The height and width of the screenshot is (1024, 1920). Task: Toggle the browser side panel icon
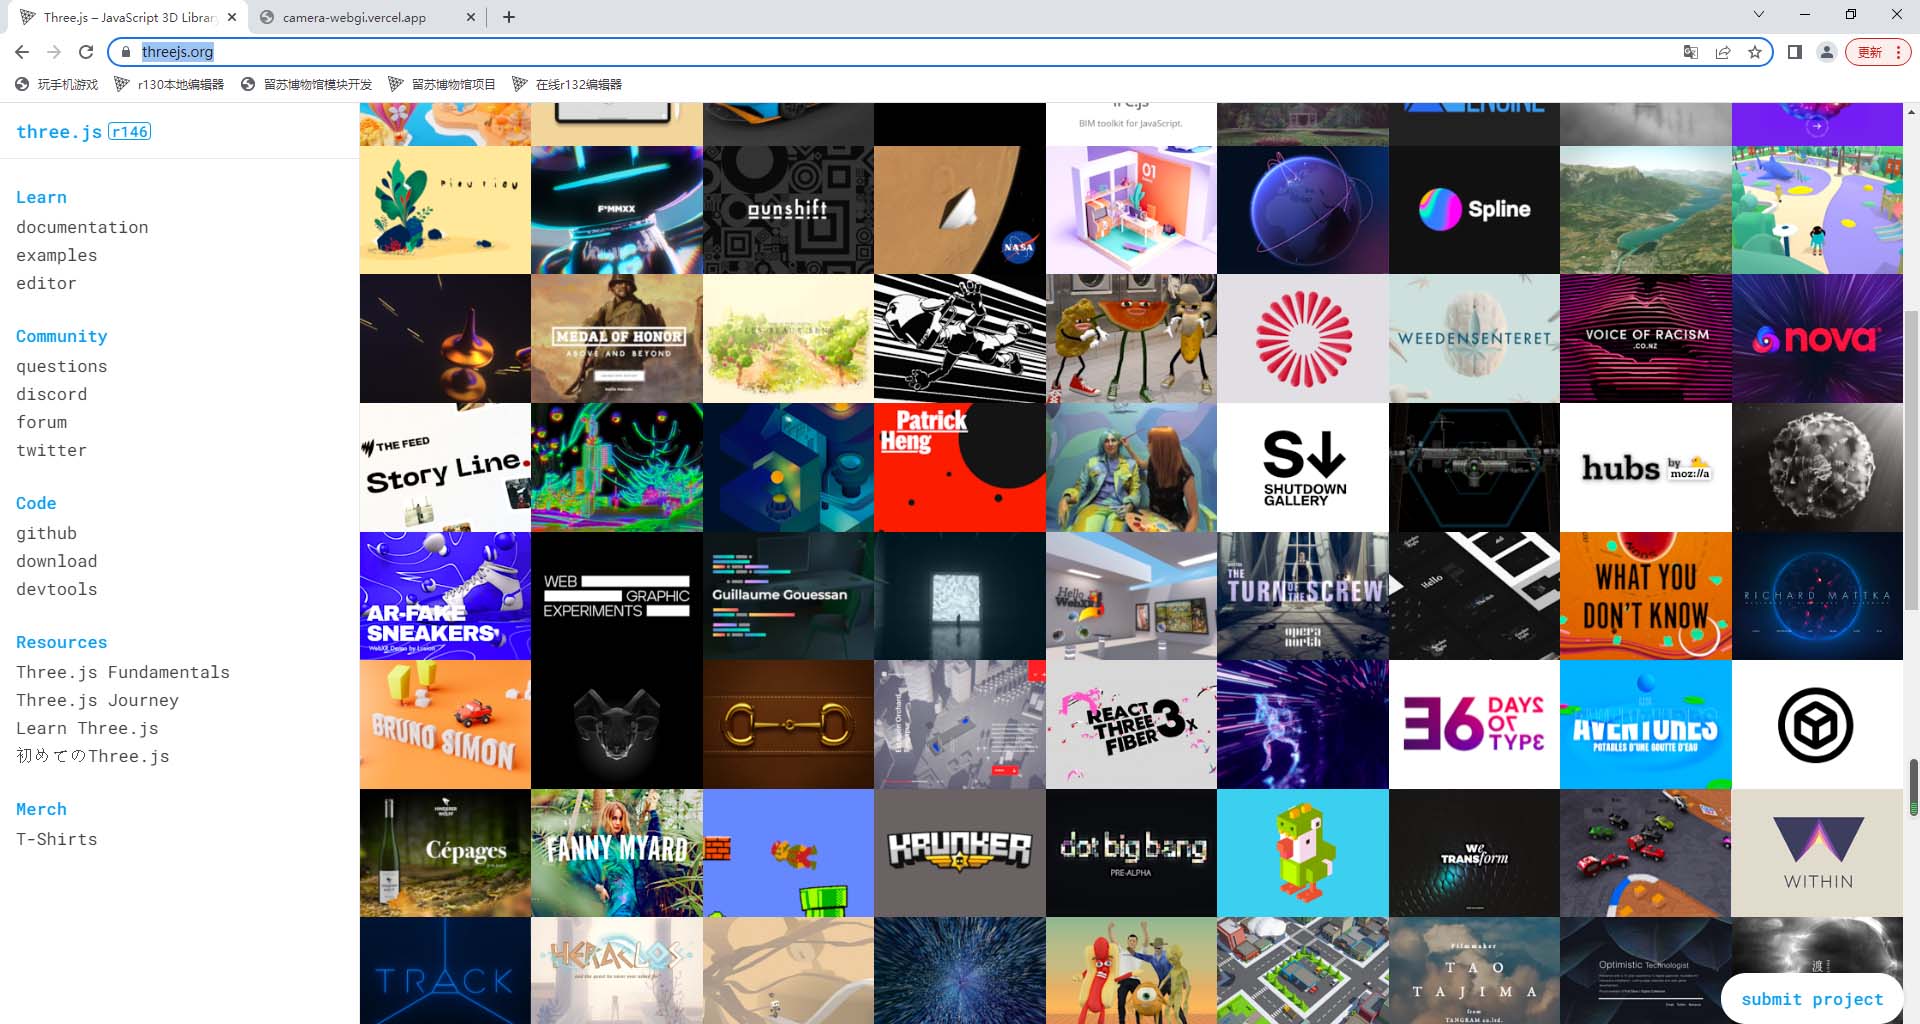click(1794, 52)
